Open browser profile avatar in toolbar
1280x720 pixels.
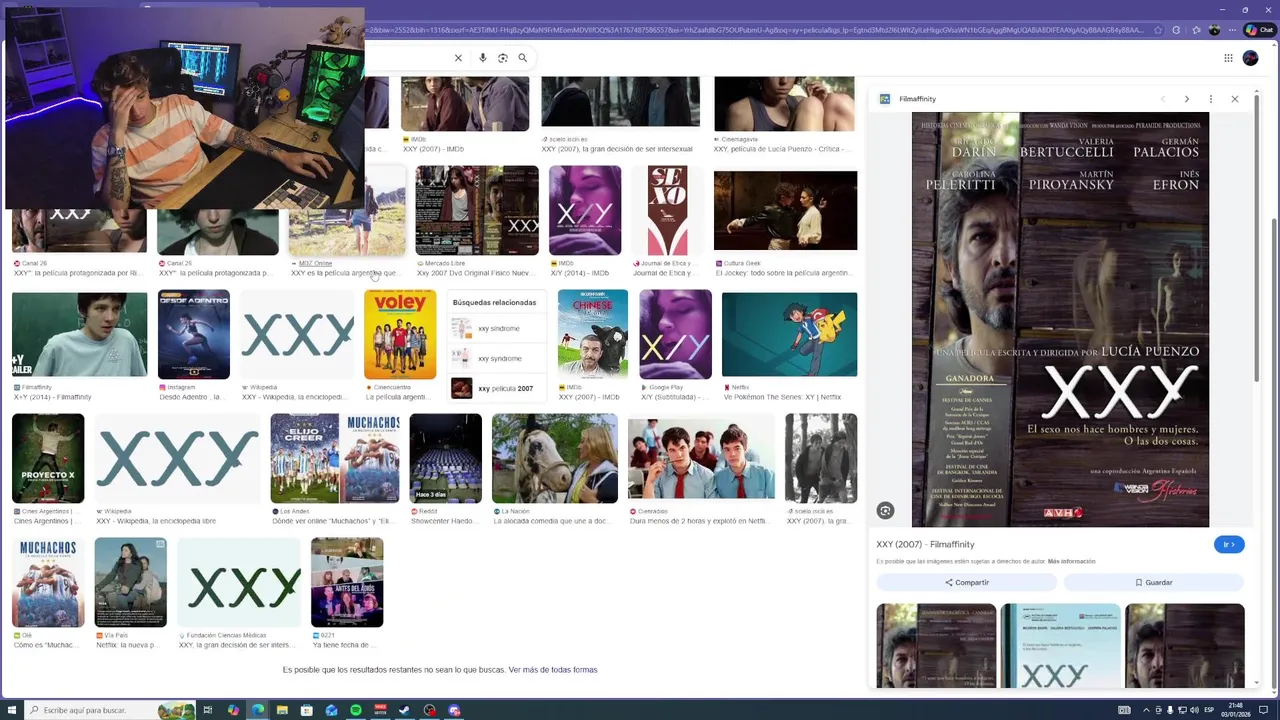[x=1215, y=30]
